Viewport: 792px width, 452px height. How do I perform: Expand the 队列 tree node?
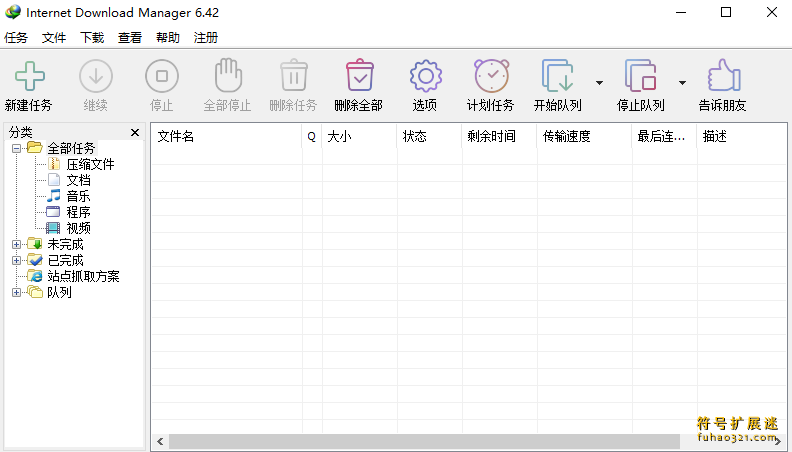click(17, 292)
